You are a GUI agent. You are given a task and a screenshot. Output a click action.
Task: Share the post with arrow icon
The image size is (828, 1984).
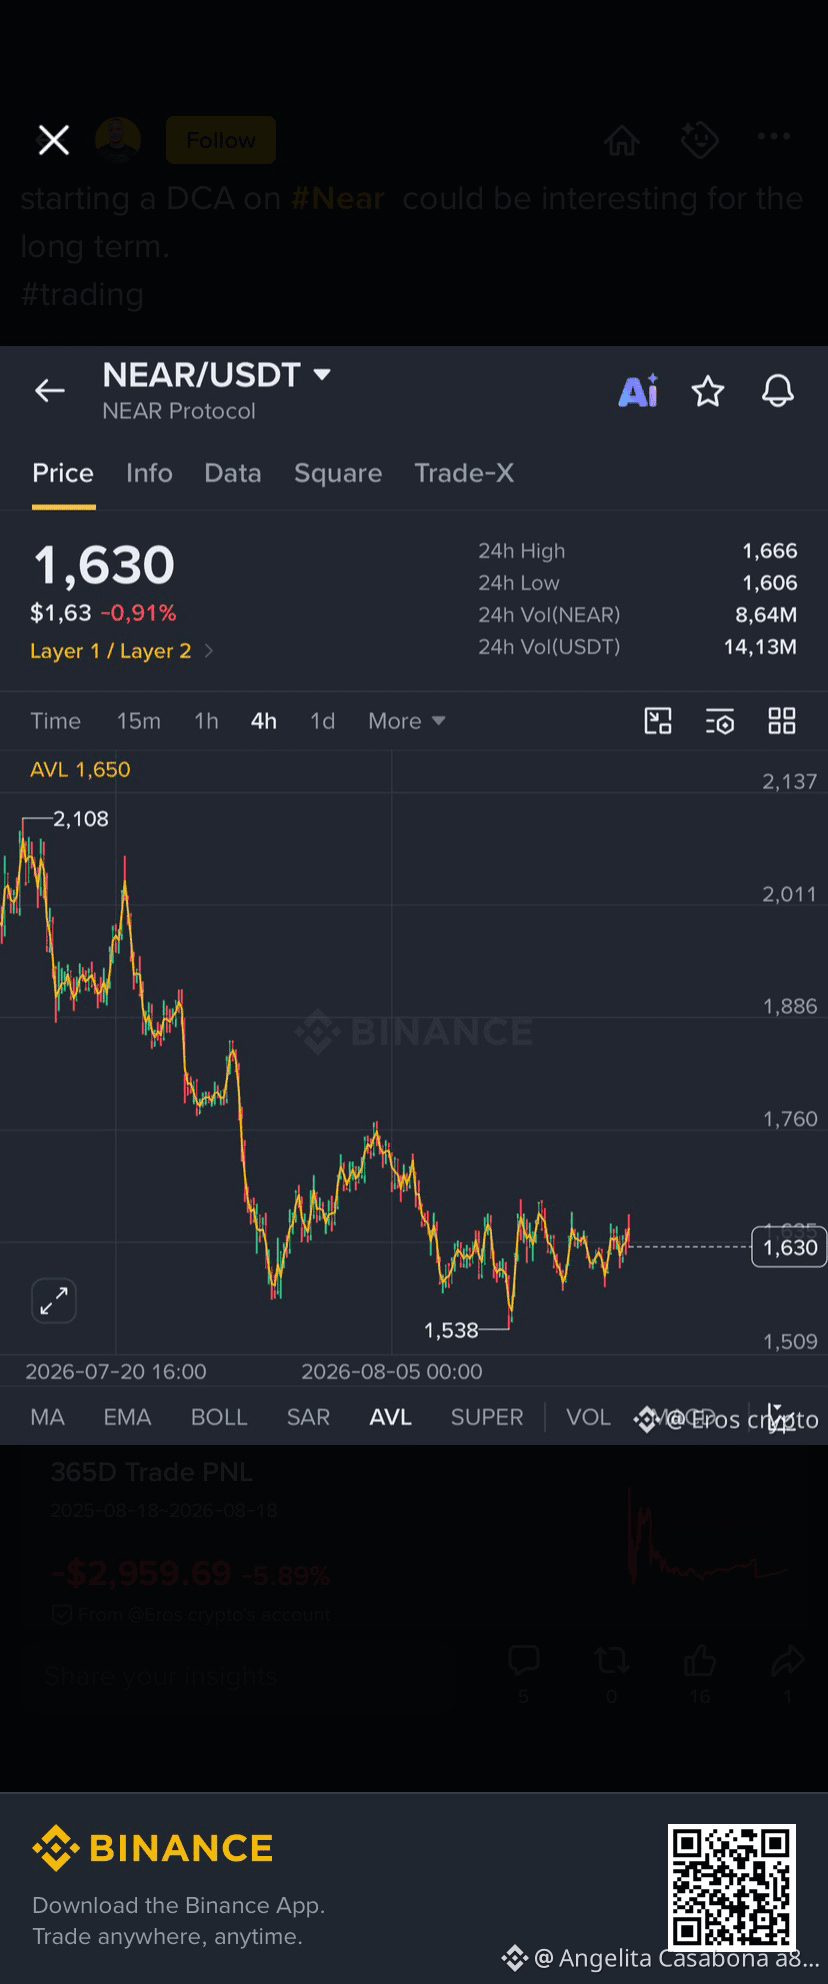(x=788, y=1661)
